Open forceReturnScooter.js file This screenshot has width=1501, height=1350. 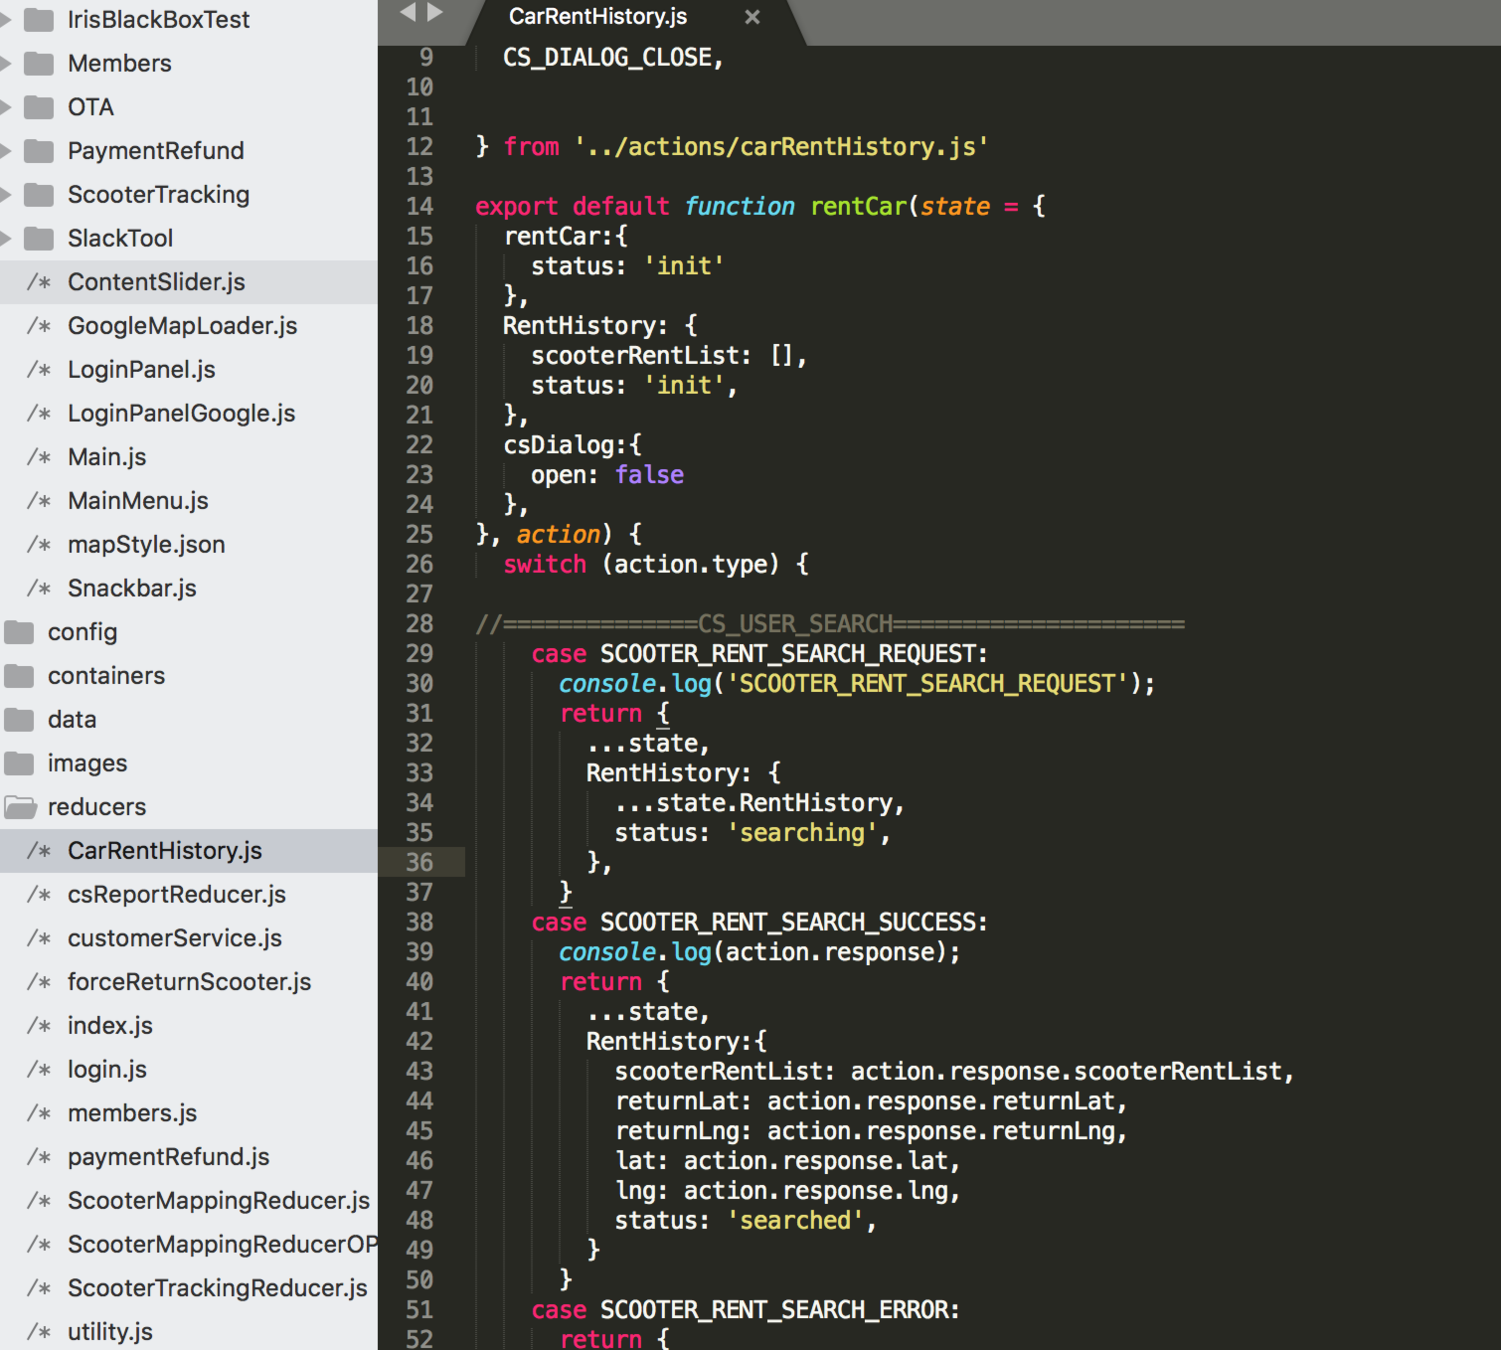pyautogui.click(x=189, y=982)
